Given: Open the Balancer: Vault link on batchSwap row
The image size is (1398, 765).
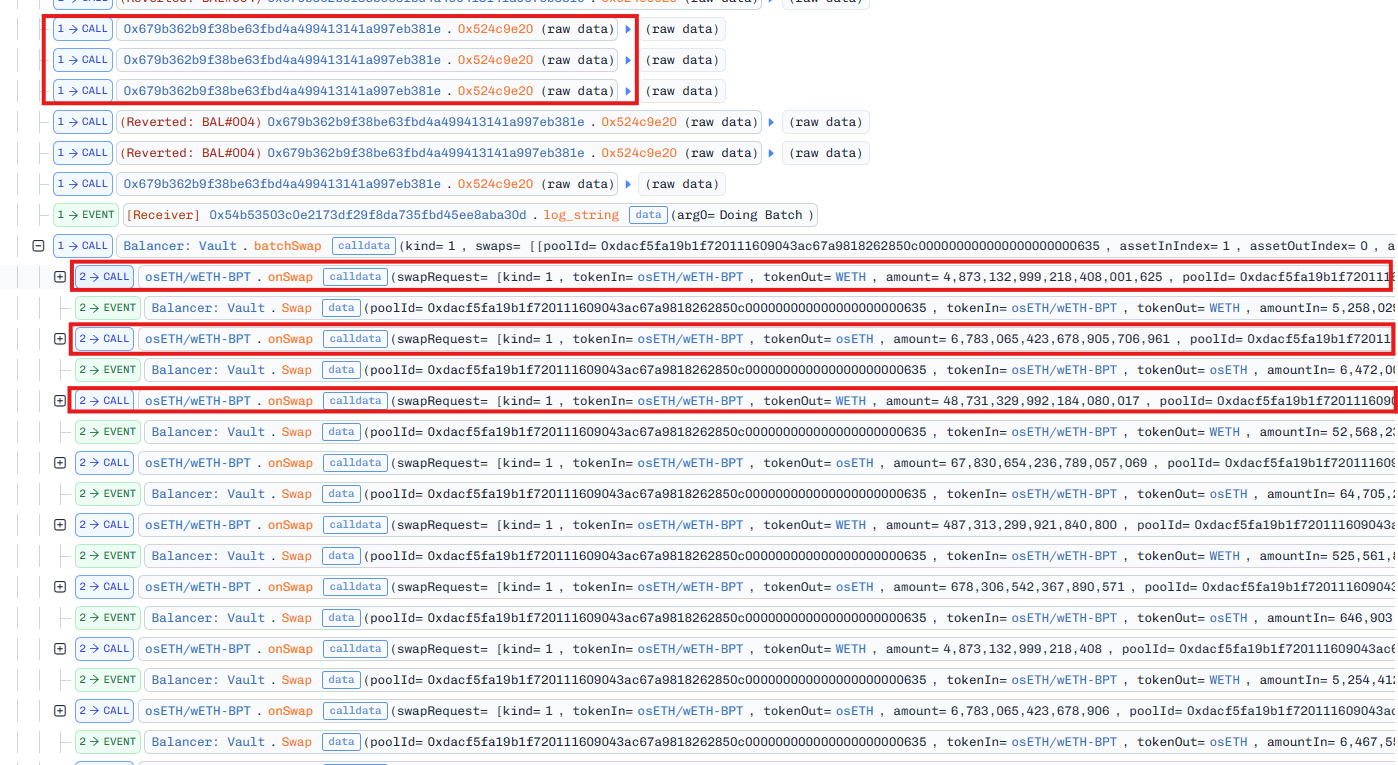Looking at the screenshot, I should (x=180, y=245).
